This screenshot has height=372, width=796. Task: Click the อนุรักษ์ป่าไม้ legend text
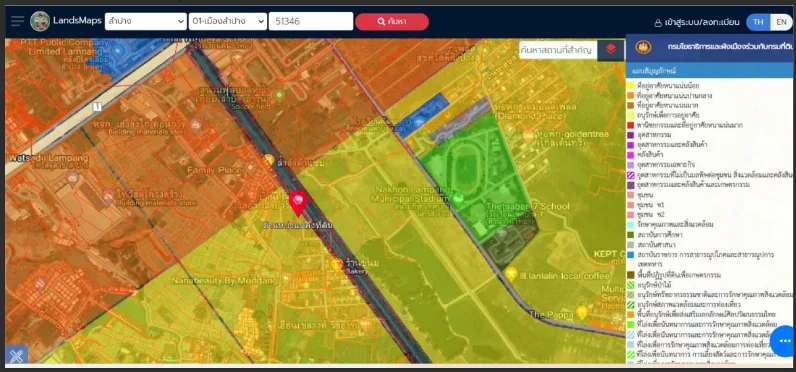(x=655, y=285)
